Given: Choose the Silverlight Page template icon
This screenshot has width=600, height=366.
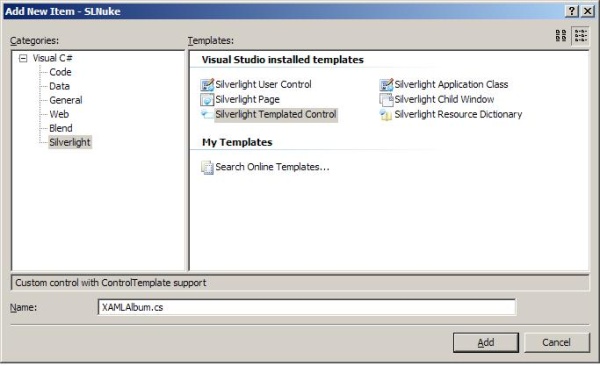Looking at the screenshot, I should (207, 100).
